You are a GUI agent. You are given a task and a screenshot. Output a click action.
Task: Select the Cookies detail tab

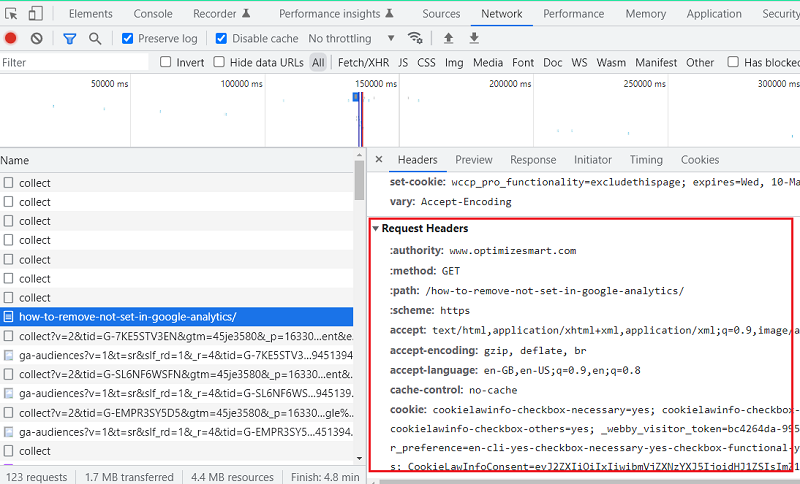click(x=699, y=160)
